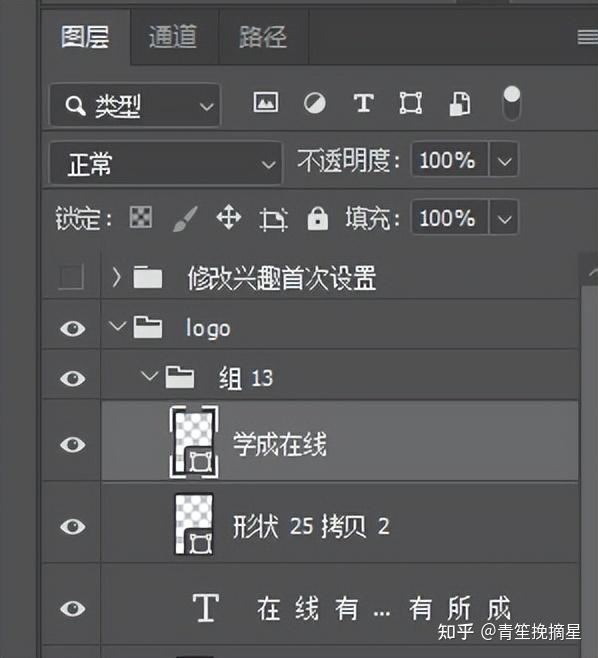Image resolution: width=598 pixels, height=658 pixels.
Task: Hide the logo group via eye icon
Action: pyautogui.click(x=73, y=328)
